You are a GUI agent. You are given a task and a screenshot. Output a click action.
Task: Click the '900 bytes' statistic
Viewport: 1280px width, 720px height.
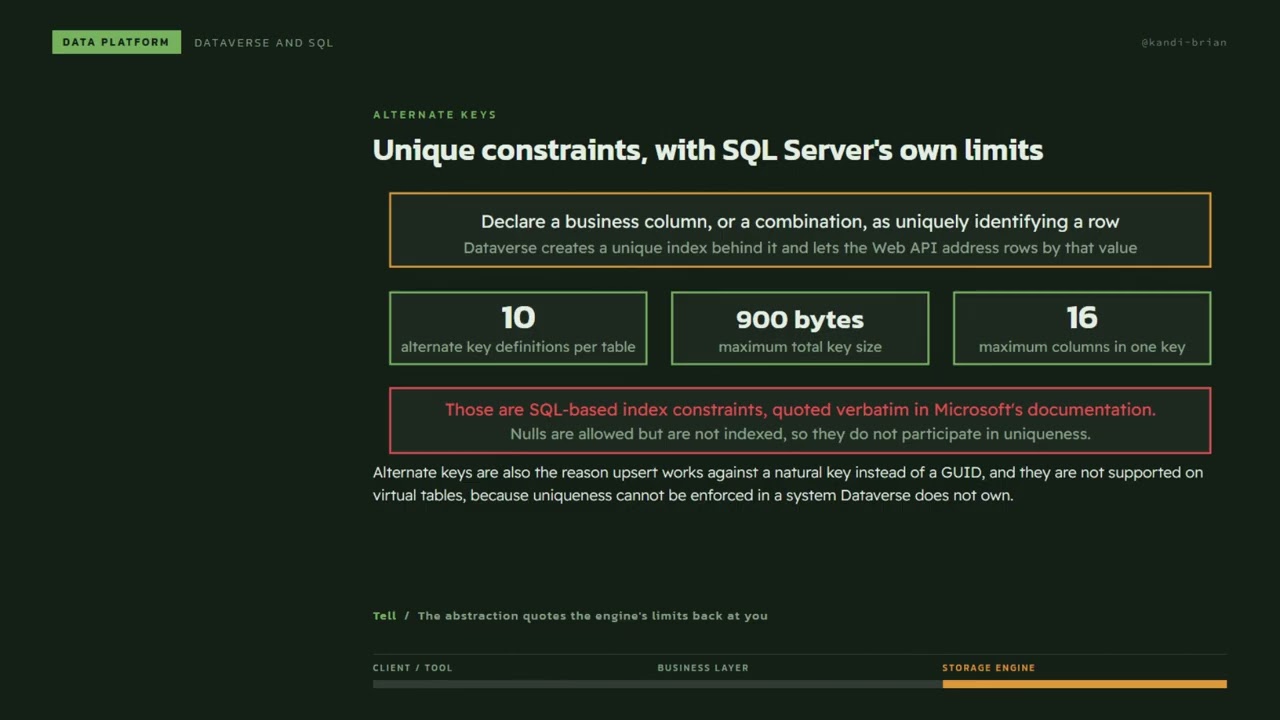coord(800,319)
